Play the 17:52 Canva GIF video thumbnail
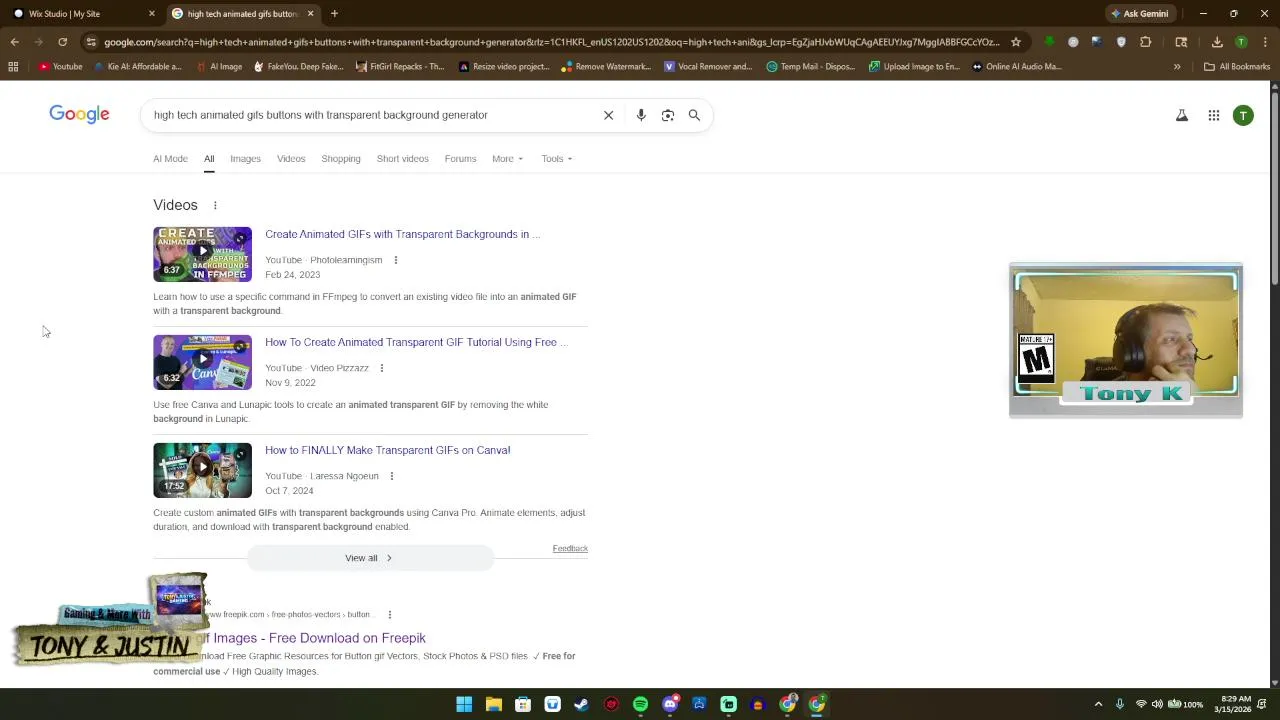Screen dimensions: 1280x720 [x=202, y=470]
